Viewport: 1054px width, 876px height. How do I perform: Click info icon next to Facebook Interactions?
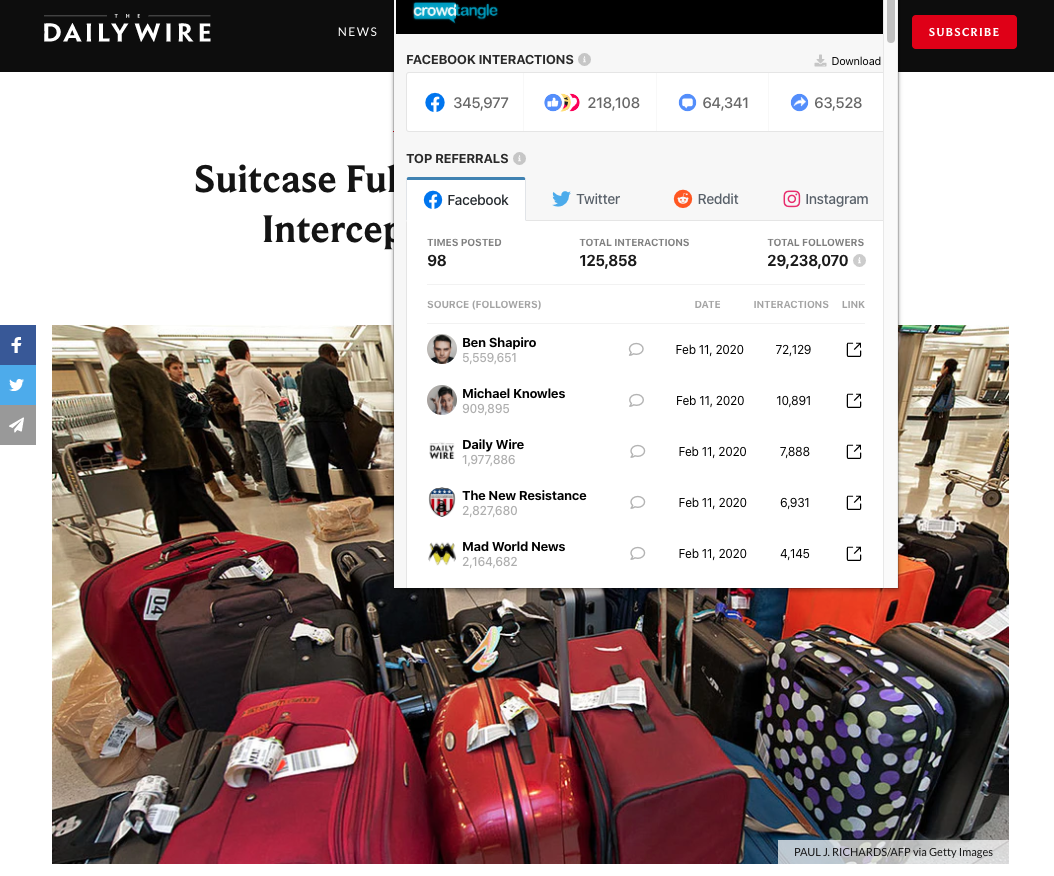pyautogui.click(x=585, y=60)
